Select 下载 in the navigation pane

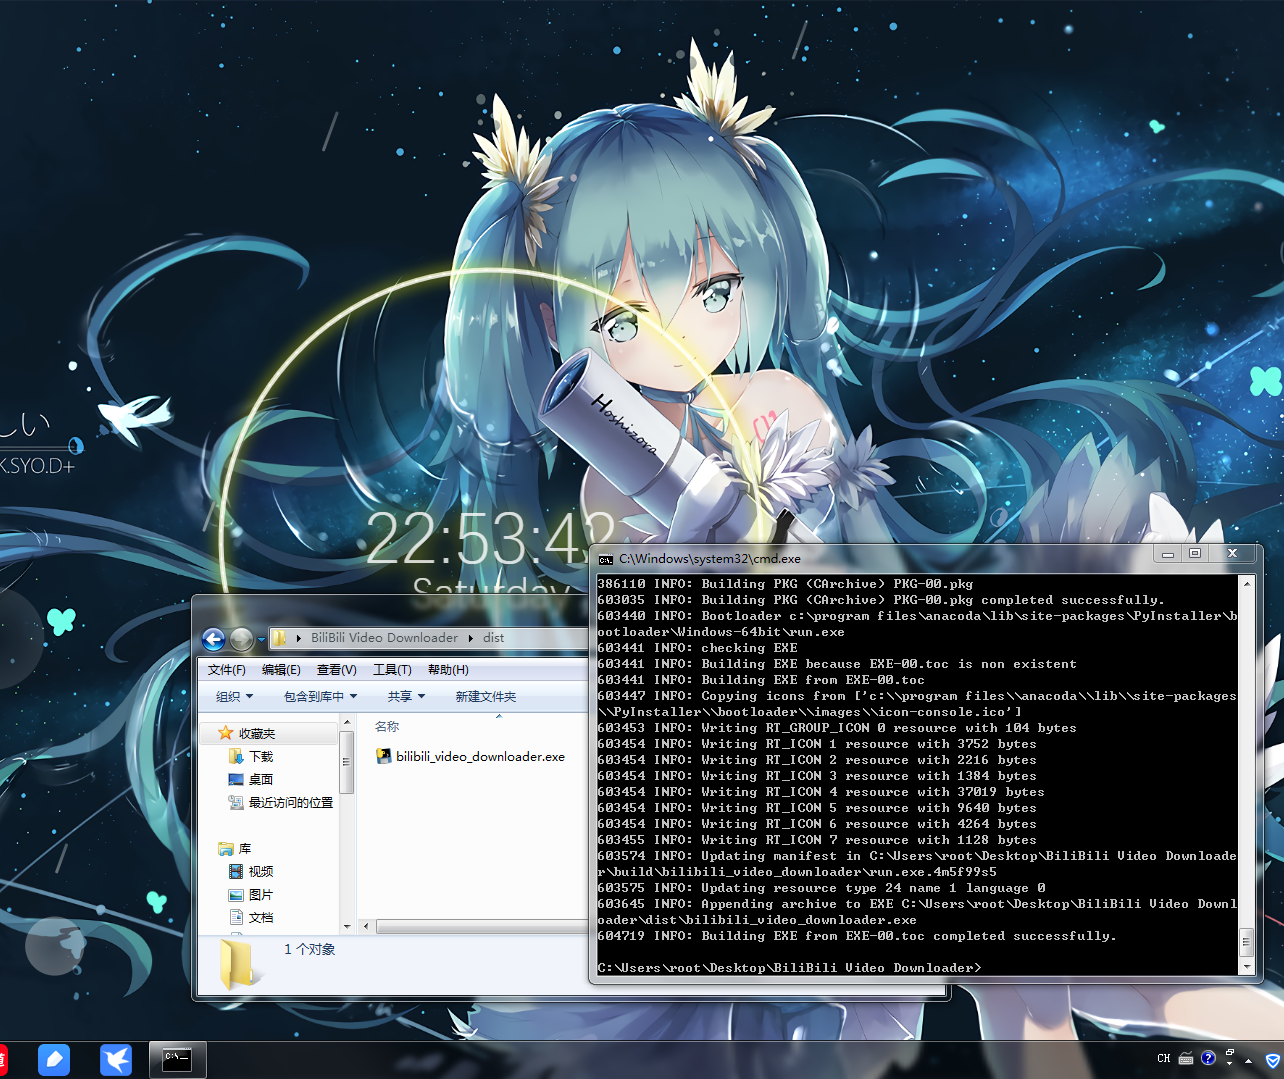(261, 757)
